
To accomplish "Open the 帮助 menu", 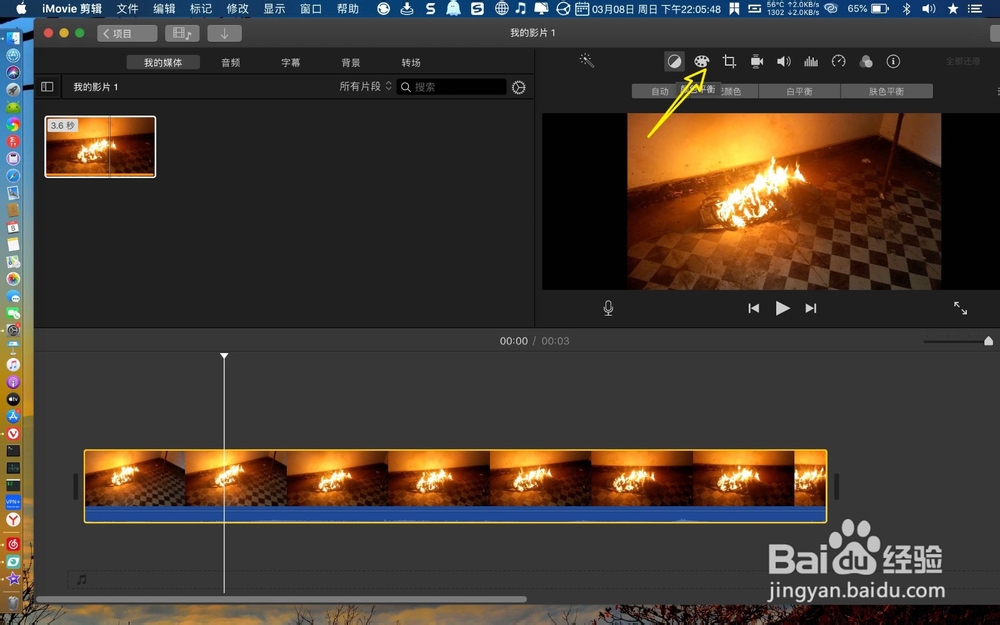I will pos(348,9).
